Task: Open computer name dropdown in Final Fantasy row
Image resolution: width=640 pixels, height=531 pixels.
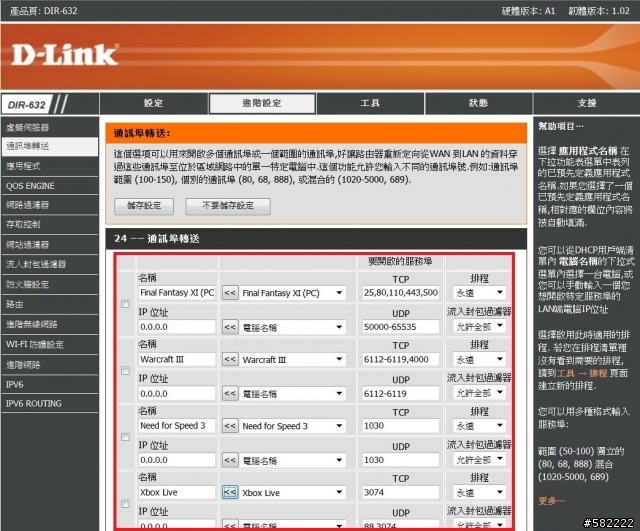Action: tap(292, 327)
